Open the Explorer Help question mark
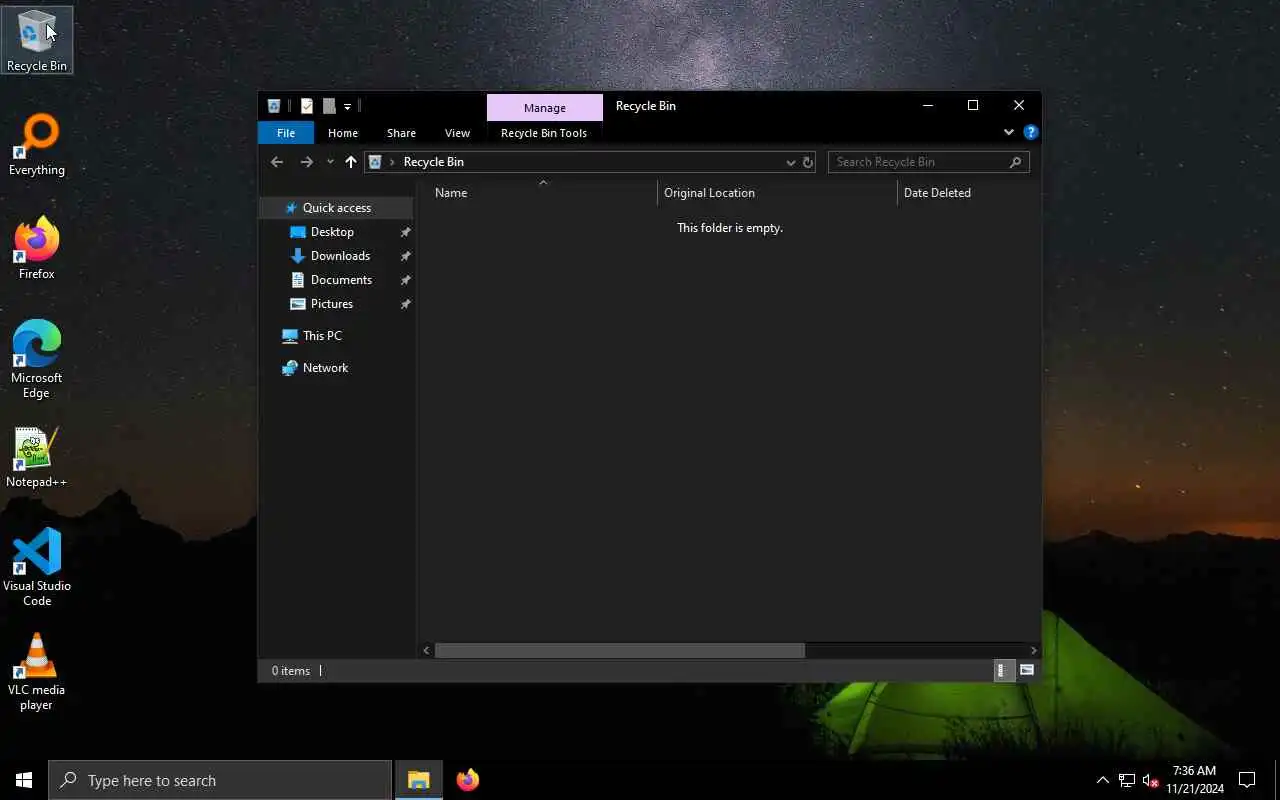1280x800 pixels. point(1031,132)
